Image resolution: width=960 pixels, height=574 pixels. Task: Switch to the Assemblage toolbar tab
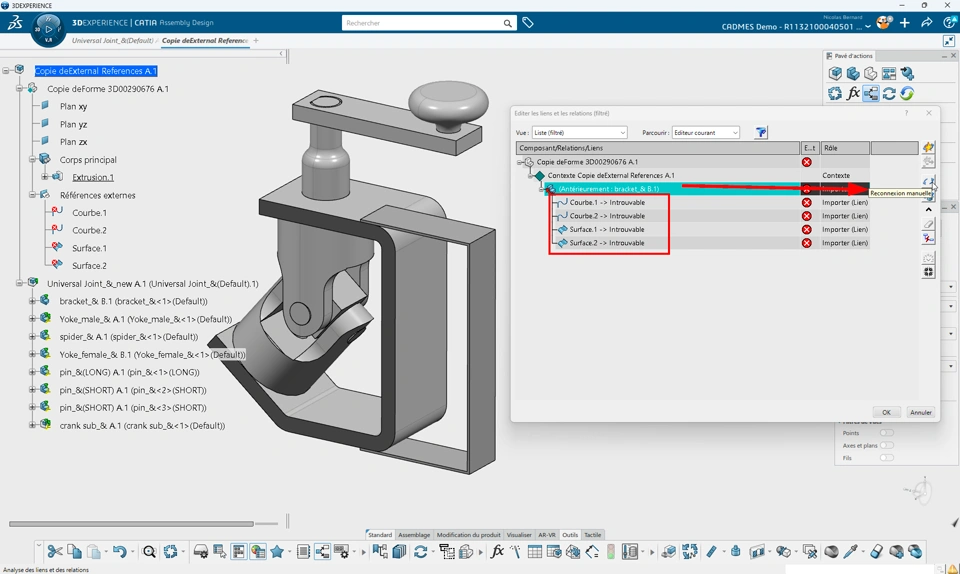coord(414,535)
